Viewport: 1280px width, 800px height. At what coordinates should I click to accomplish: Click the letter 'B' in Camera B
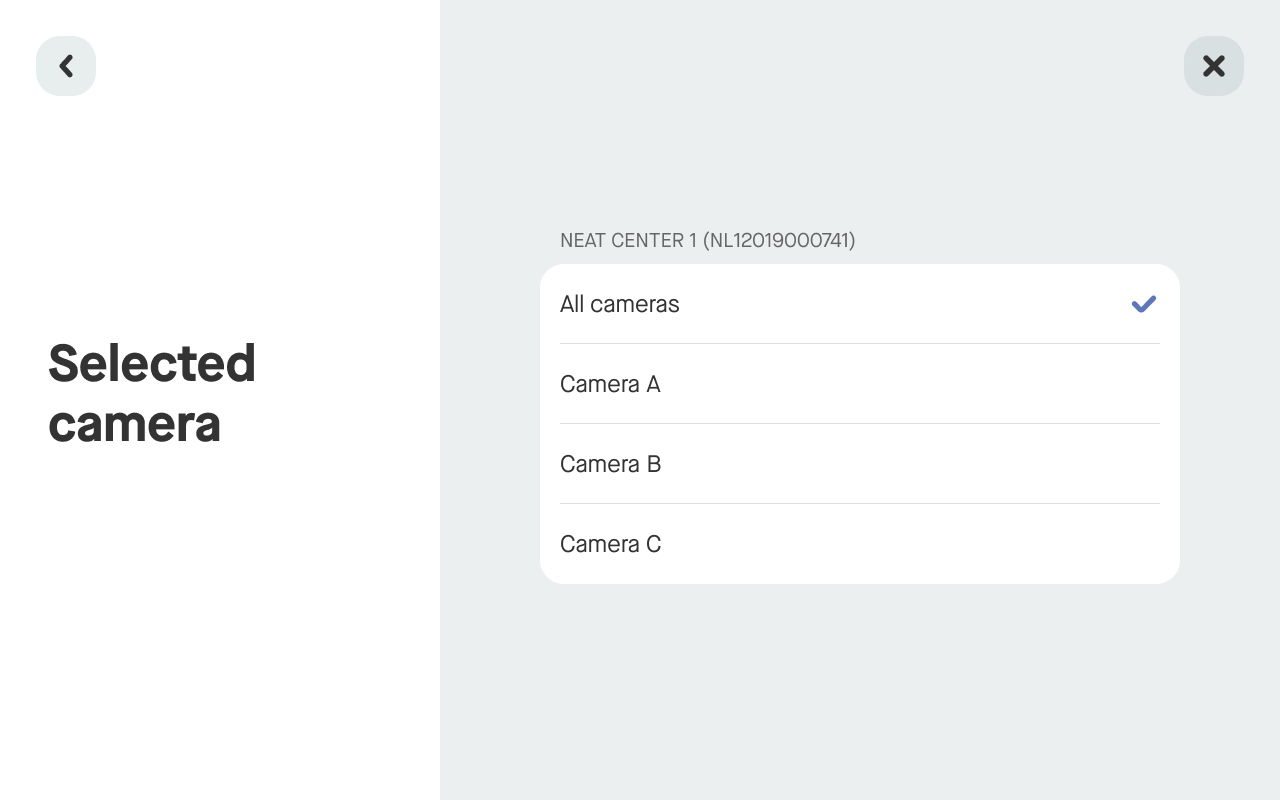coord(653,464)
